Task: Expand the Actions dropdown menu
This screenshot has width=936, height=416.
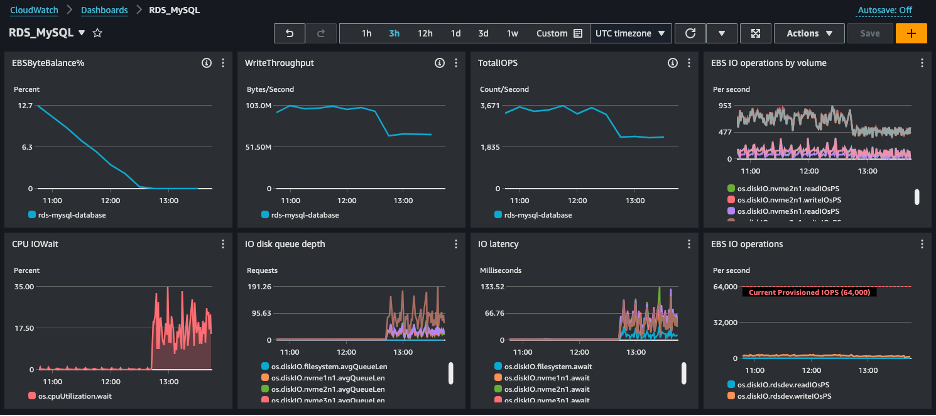Action: tap(809, 33)
